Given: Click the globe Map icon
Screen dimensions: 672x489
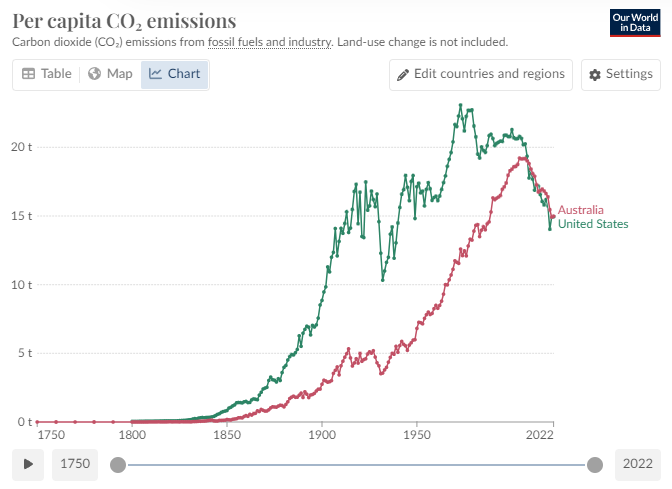Looking at the screenshot, I should point(94,74).
